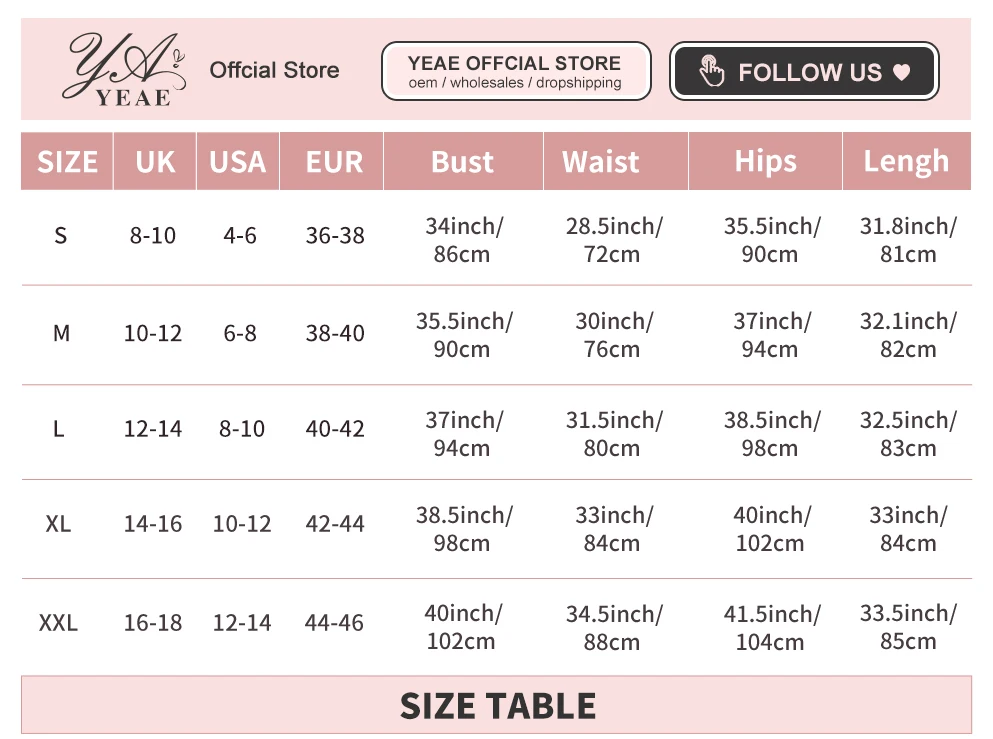Click the Hips column header

(766, 161)
